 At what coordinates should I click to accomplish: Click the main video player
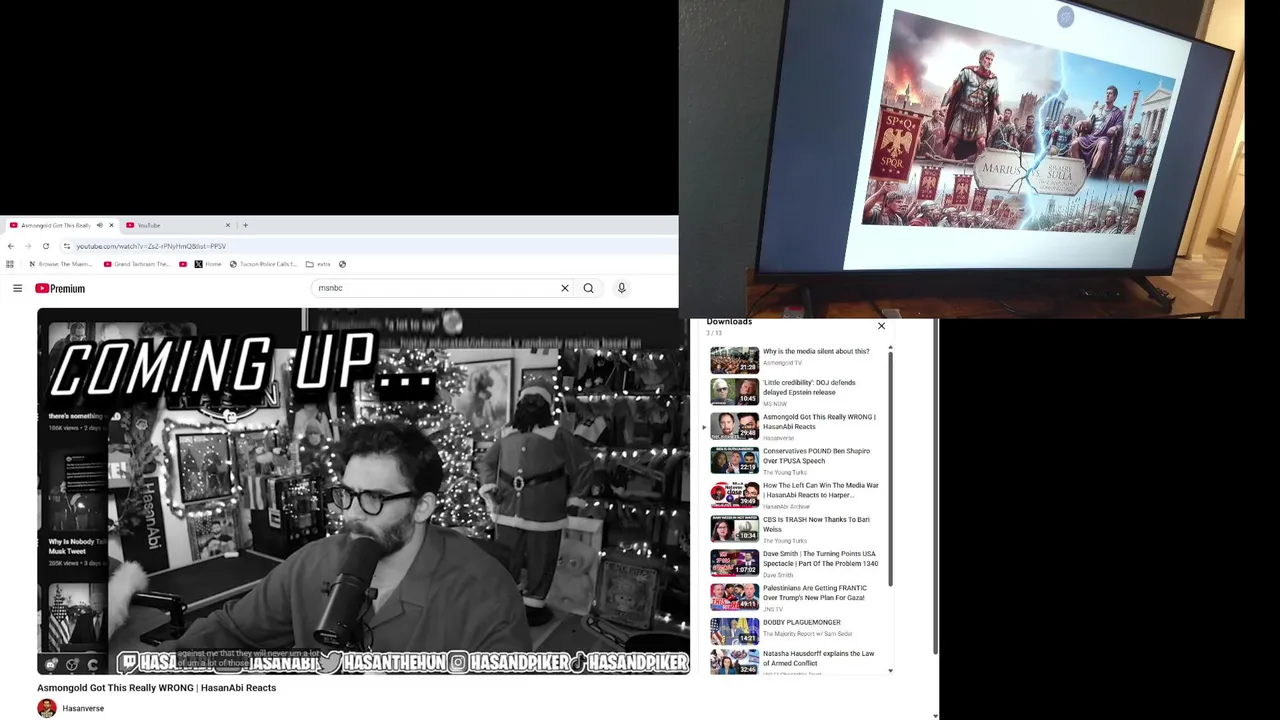(363, 491)
